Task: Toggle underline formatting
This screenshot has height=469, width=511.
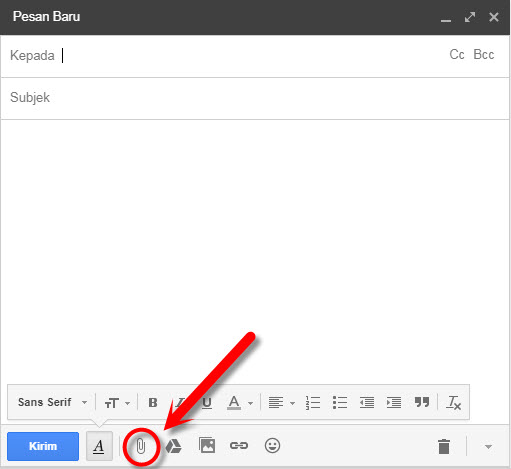Action: click(x=207, y=403)
